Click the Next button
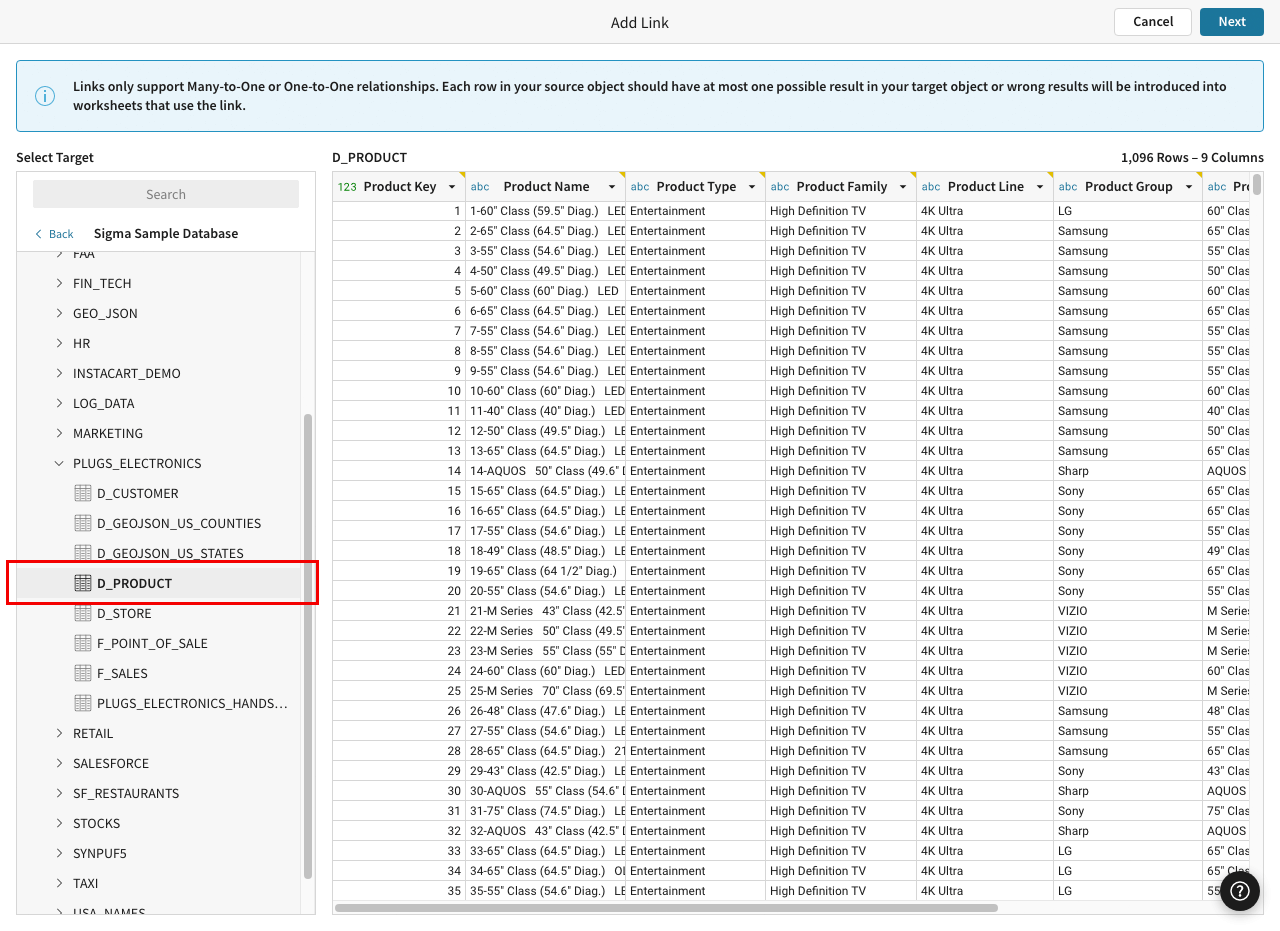Screen dimensions: 1280x931 (1232, 22)
